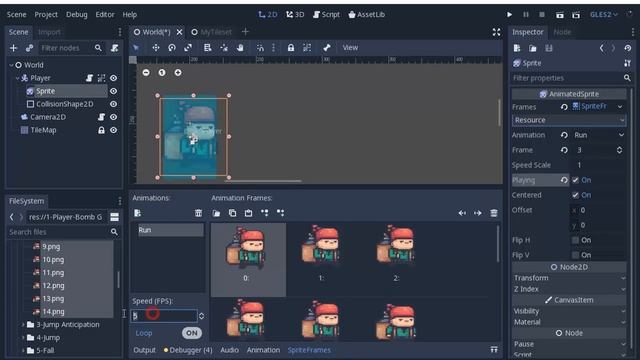The width and height of the screenshot is (640, 360).
Task: Move the selected frame right
Action: (478, 213)
